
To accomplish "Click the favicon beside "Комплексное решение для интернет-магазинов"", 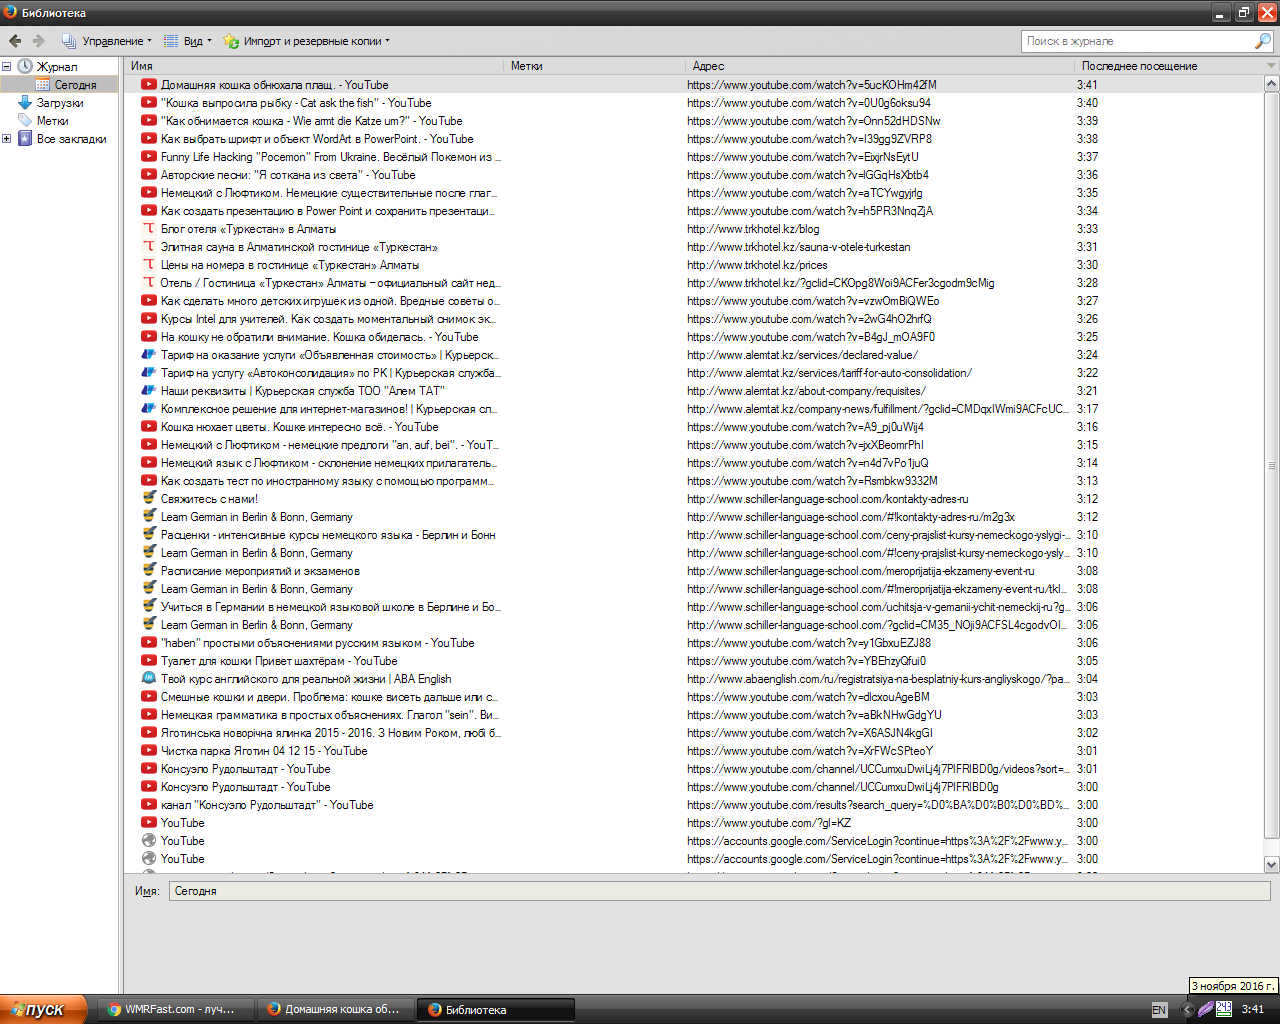I will point(149,409).
